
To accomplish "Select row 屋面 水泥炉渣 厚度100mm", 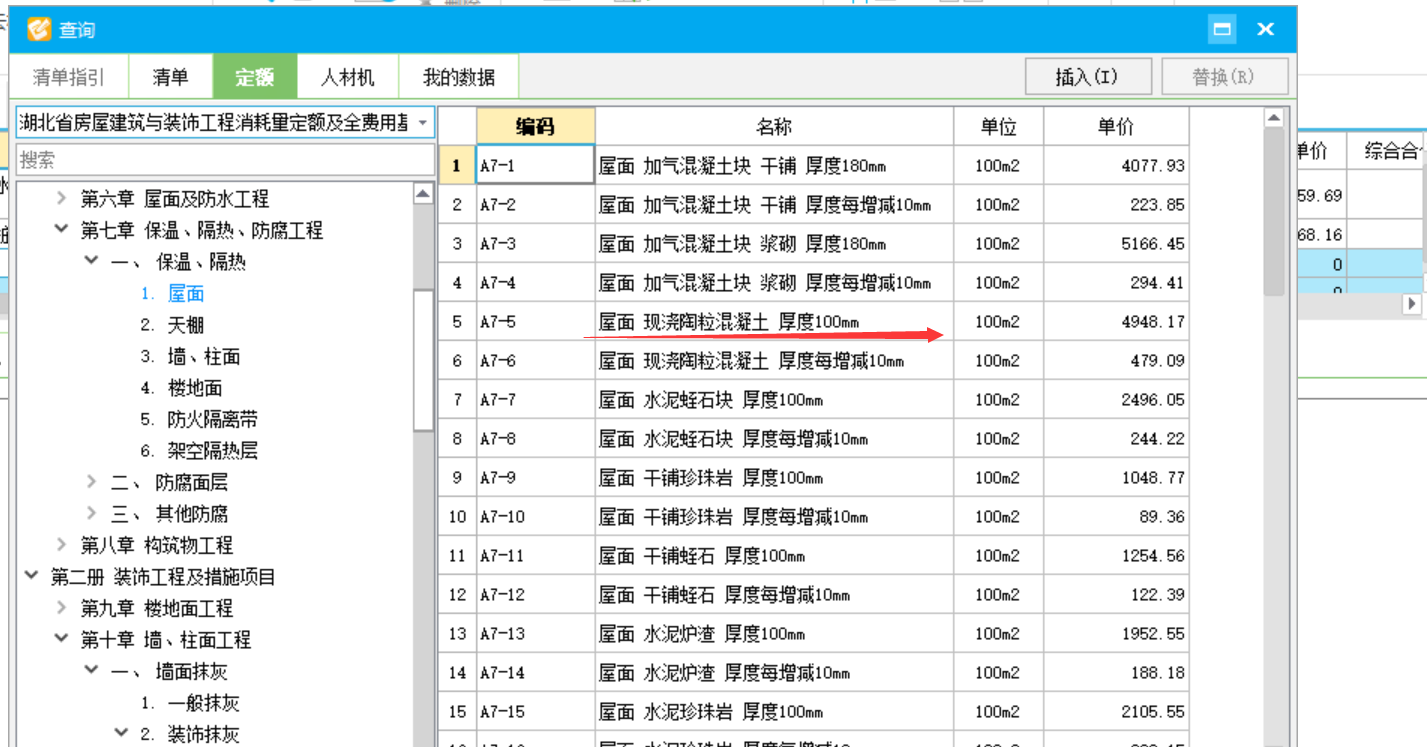I will 774,634.
